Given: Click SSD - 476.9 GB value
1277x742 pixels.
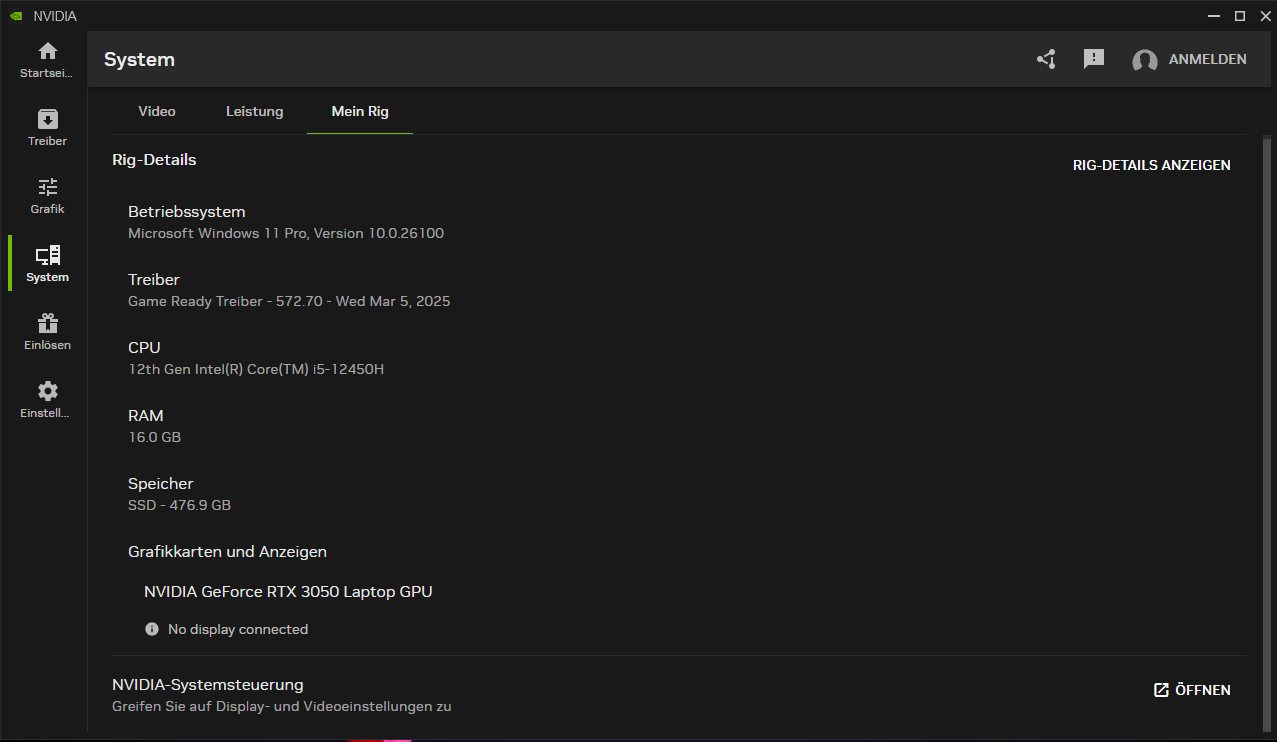Looking at the screenshot, I should tap(179, 505).
